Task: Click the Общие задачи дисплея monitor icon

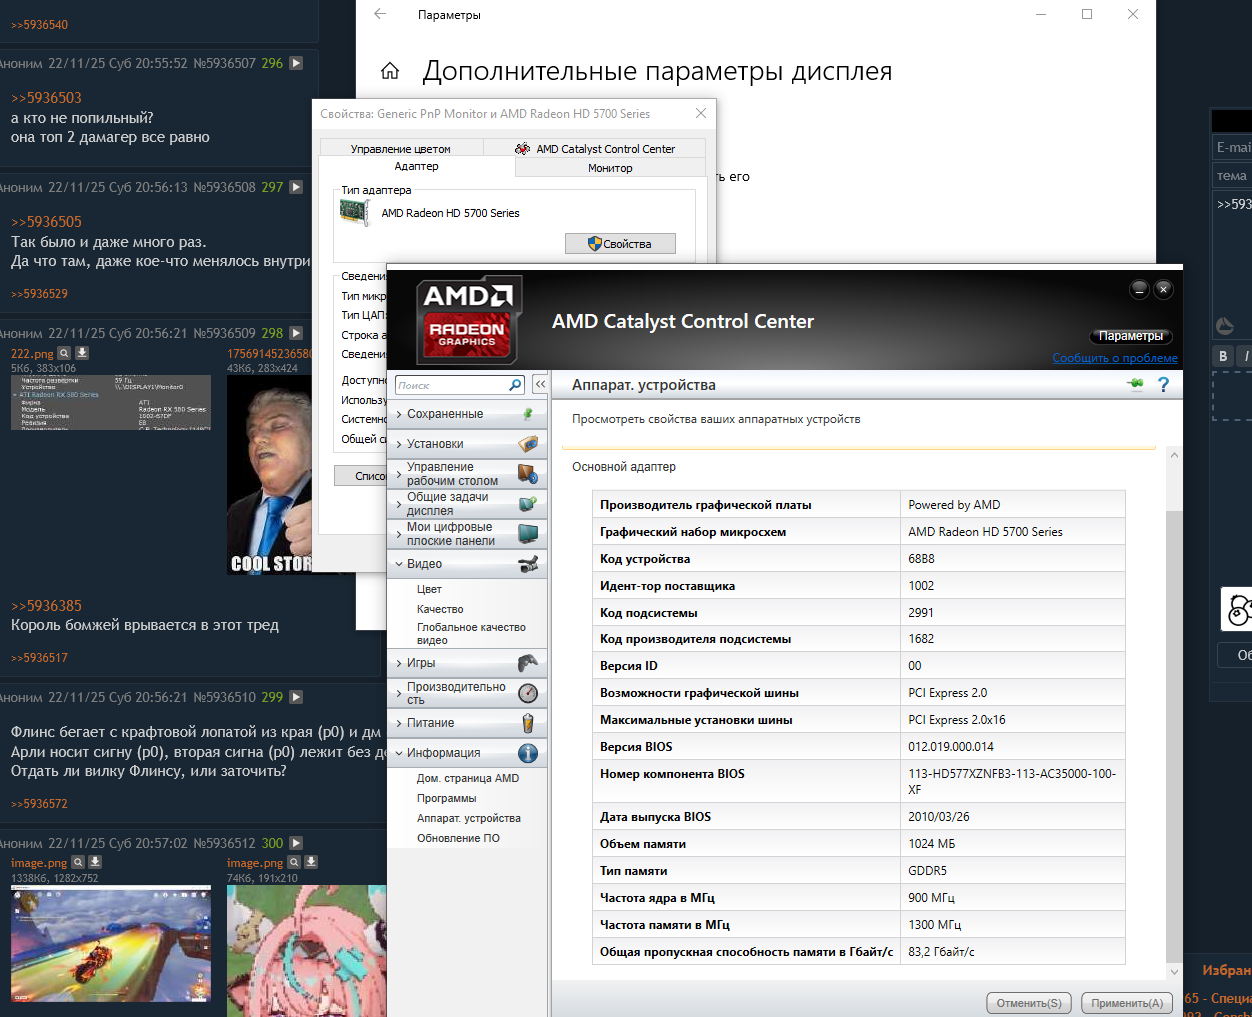Action: (528, 504)
